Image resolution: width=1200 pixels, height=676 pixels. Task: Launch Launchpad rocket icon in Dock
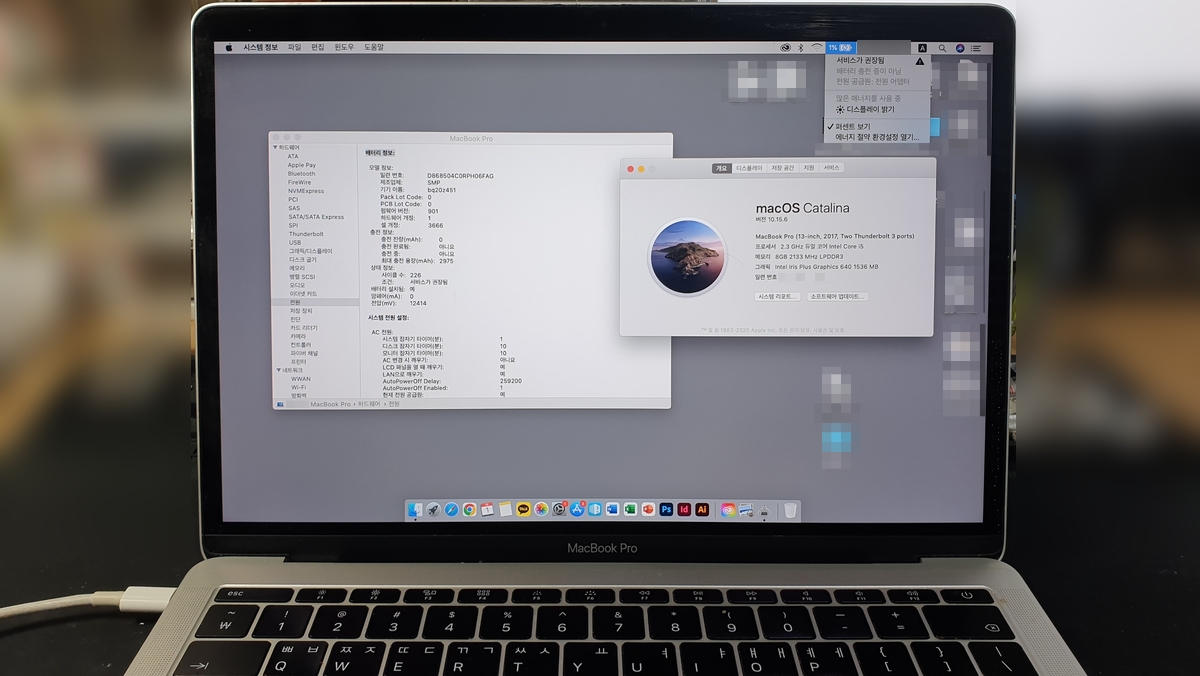[x=433, y=510]
